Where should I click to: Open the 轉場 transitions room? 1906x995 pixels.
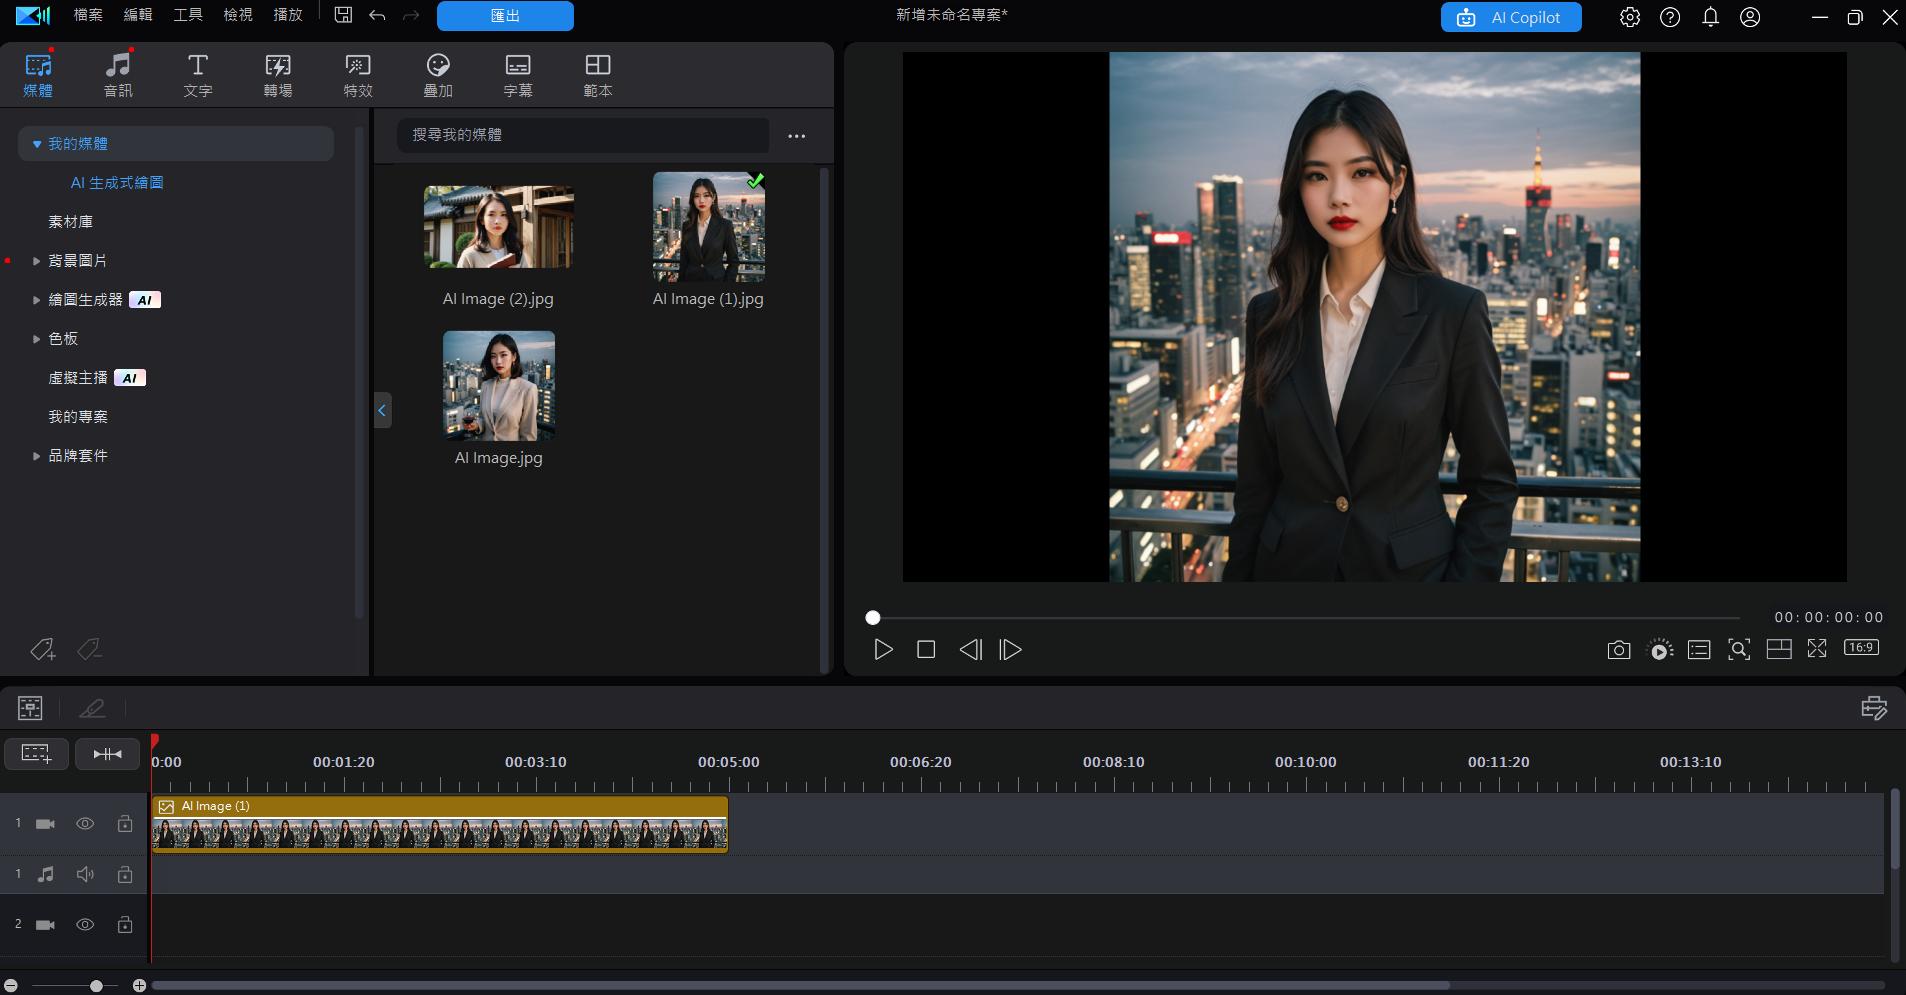point(277,75)
